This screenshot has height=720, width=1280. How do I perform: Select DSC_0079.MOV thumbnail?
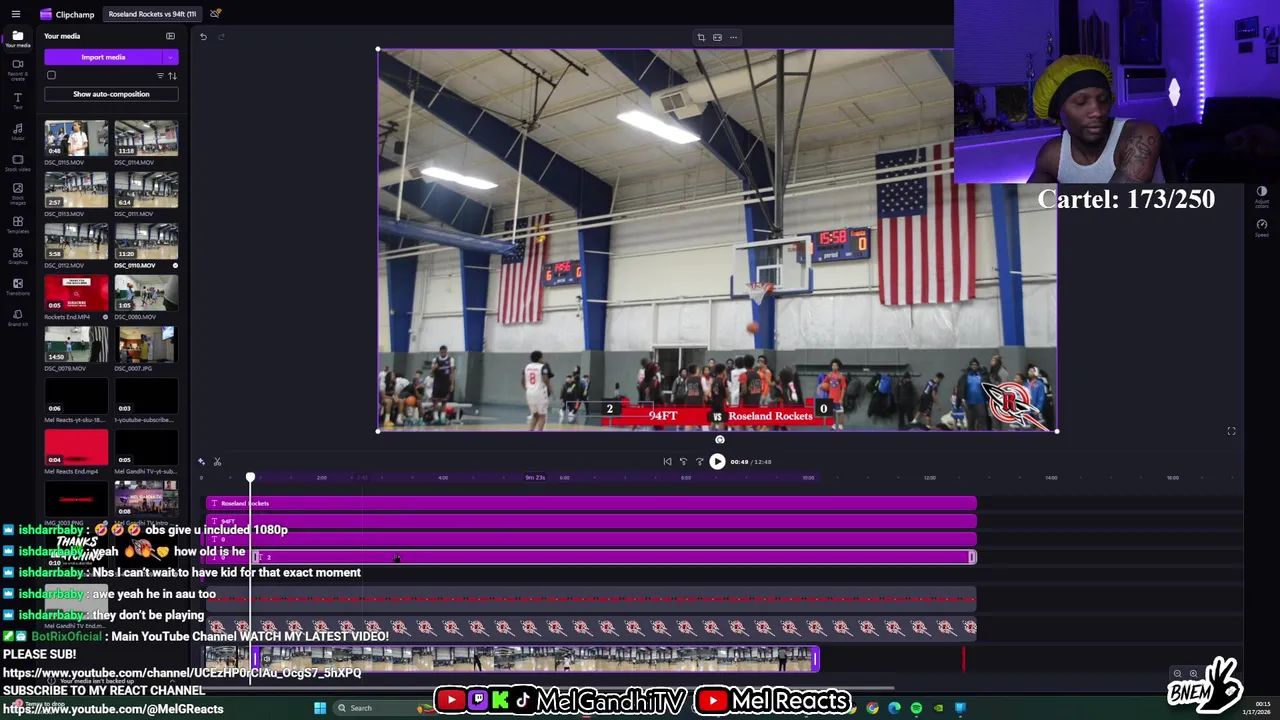[76, 344]
